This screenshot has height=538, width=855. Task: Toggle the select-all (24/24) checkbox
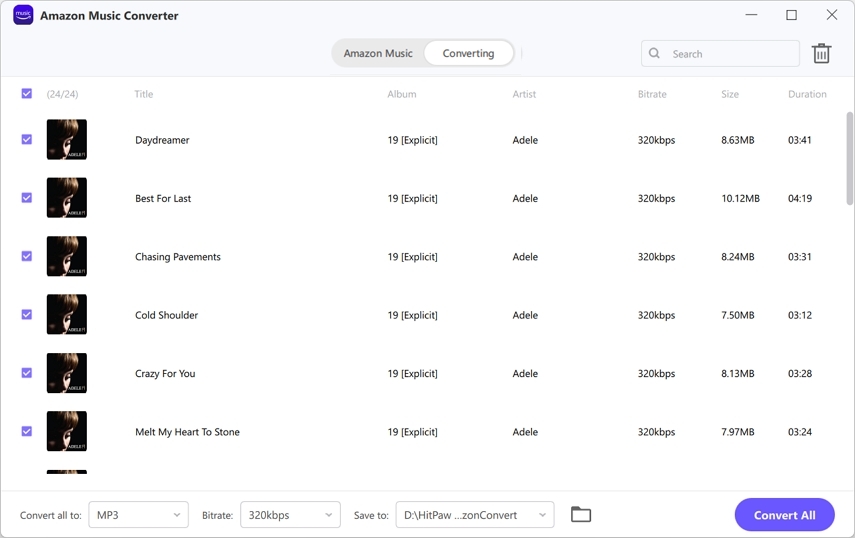tap(27, 94)
